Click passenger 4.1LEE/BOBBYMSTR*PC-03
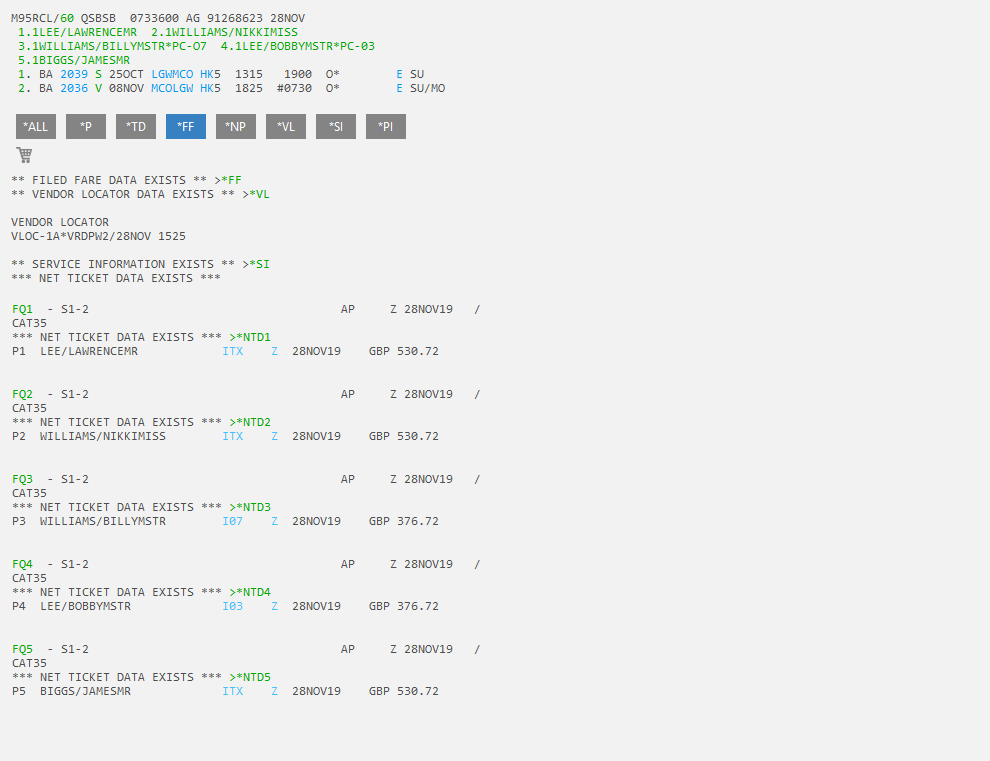Image resolution: width=990 pixels, height=761 pixels. [x=297, y=46]
